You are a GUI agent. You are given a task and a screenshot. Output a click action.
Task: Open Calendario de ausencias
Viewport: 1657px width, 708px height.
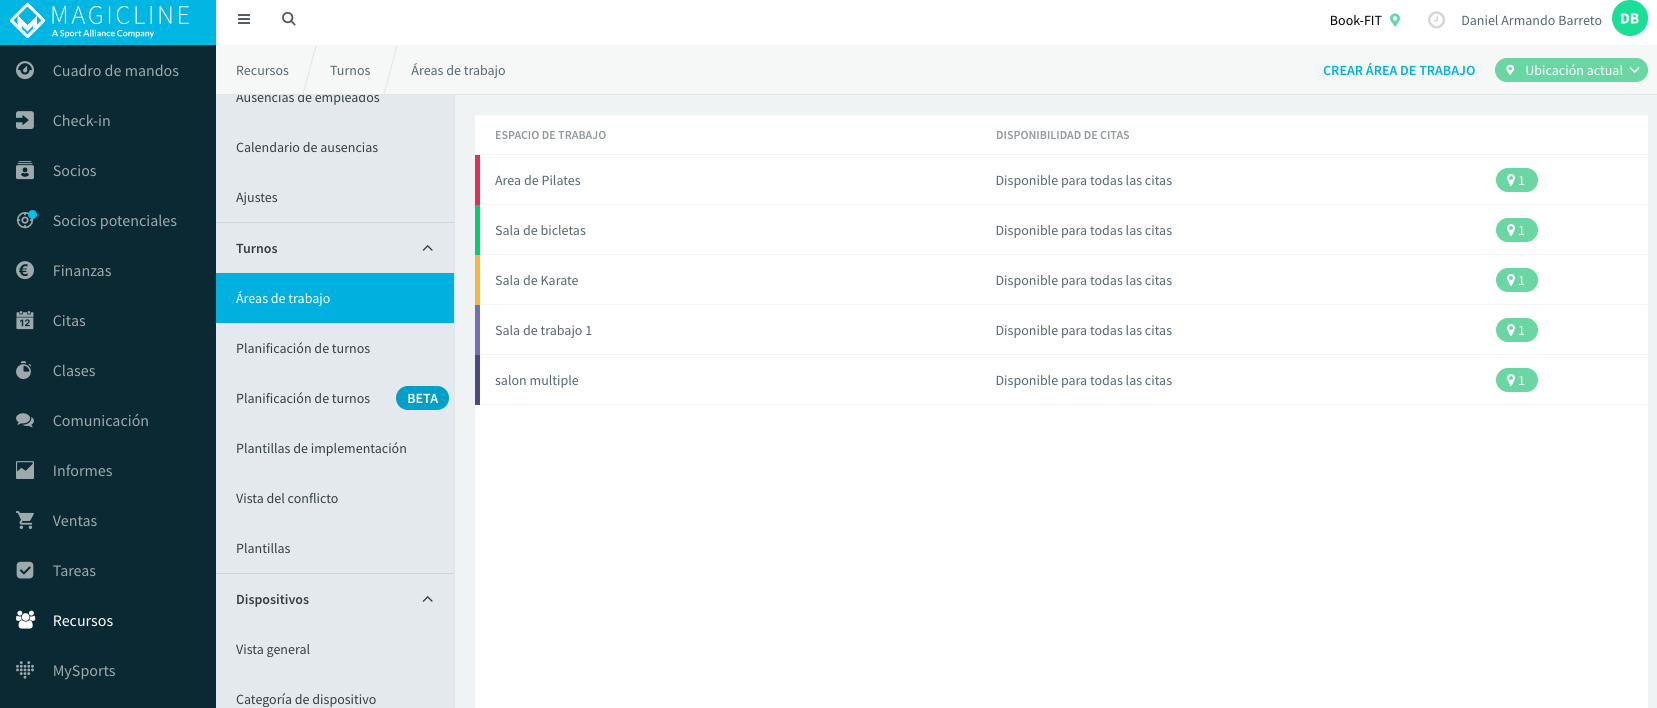click(335, 147)
